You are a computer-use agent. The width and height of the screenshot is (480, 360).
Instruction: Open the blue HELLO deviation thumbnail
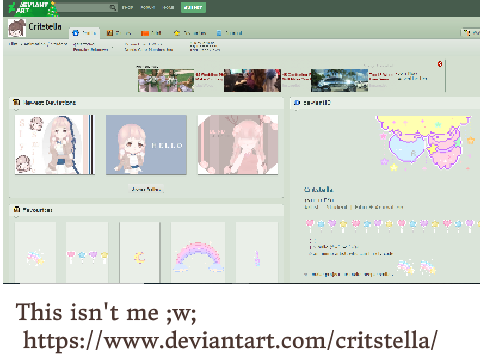146,145
